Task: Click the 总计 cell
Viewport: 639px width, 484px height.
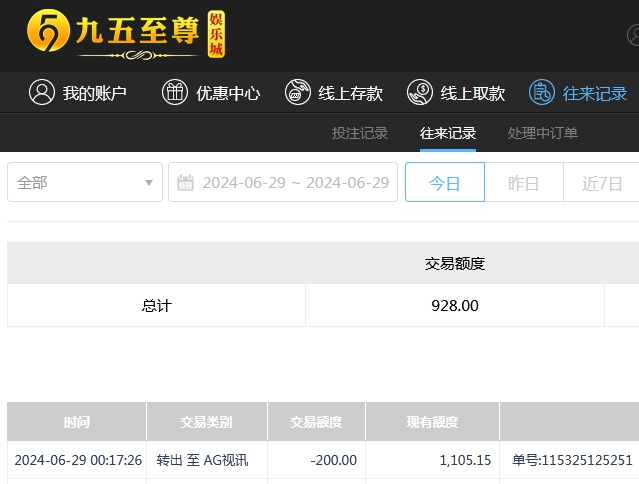Action: click(x=156, y=305)
